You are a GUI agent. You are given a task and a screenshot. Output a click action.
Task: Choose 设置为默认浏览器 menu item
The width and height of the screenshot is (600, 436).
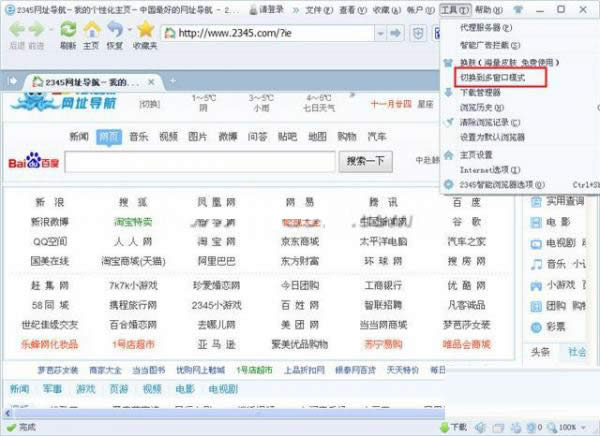(492, 137)
